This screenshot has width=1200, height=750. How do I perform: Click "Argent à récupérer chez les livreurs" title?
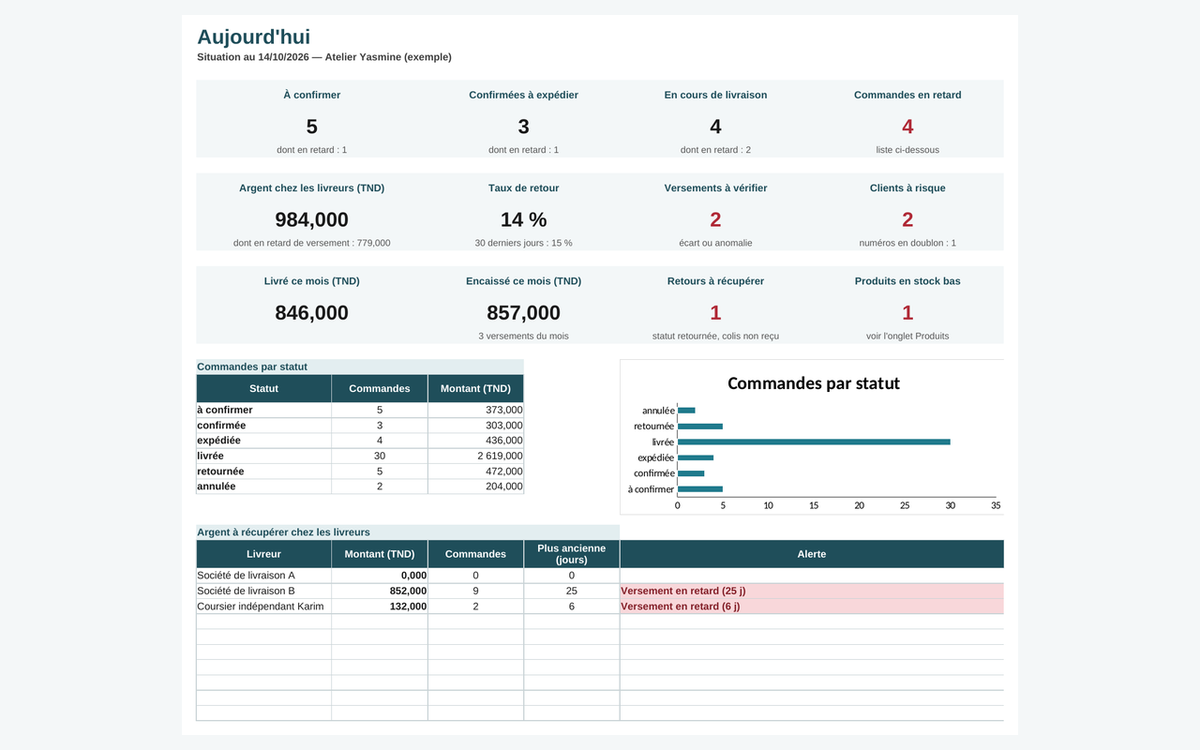pyautogui.click(x=284, y=532)
